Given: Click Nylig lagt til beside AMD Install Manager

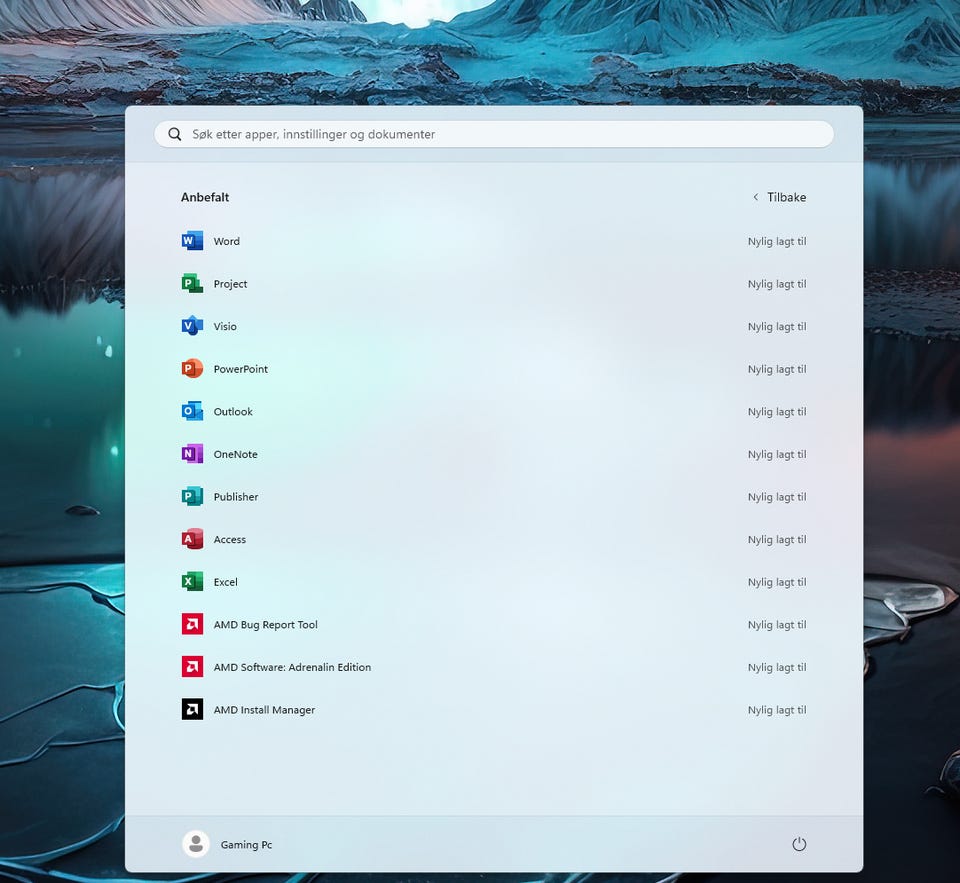Looking at the screenshot, I should point(777,710).
